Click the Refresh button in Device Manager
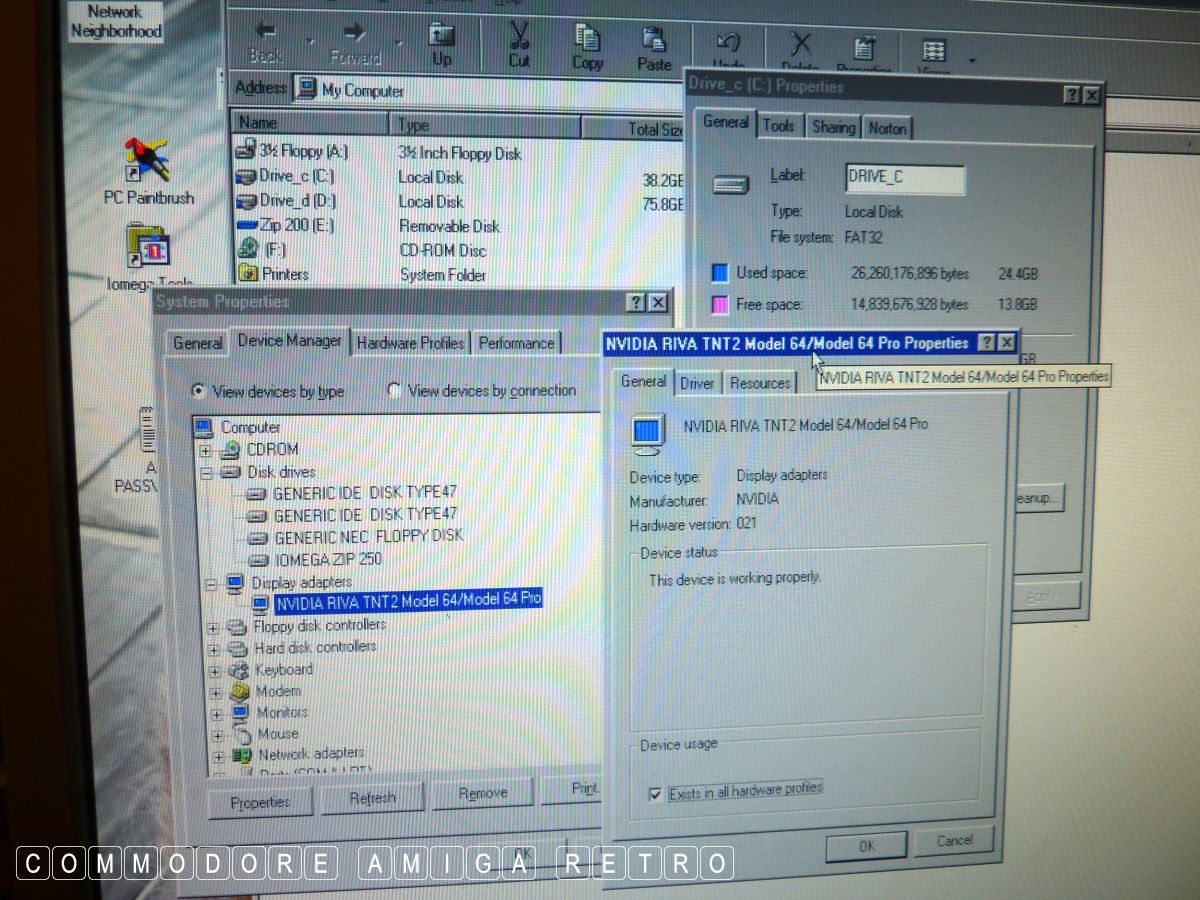This screenshot has width=1200, height=900. [x=372, y=798]
